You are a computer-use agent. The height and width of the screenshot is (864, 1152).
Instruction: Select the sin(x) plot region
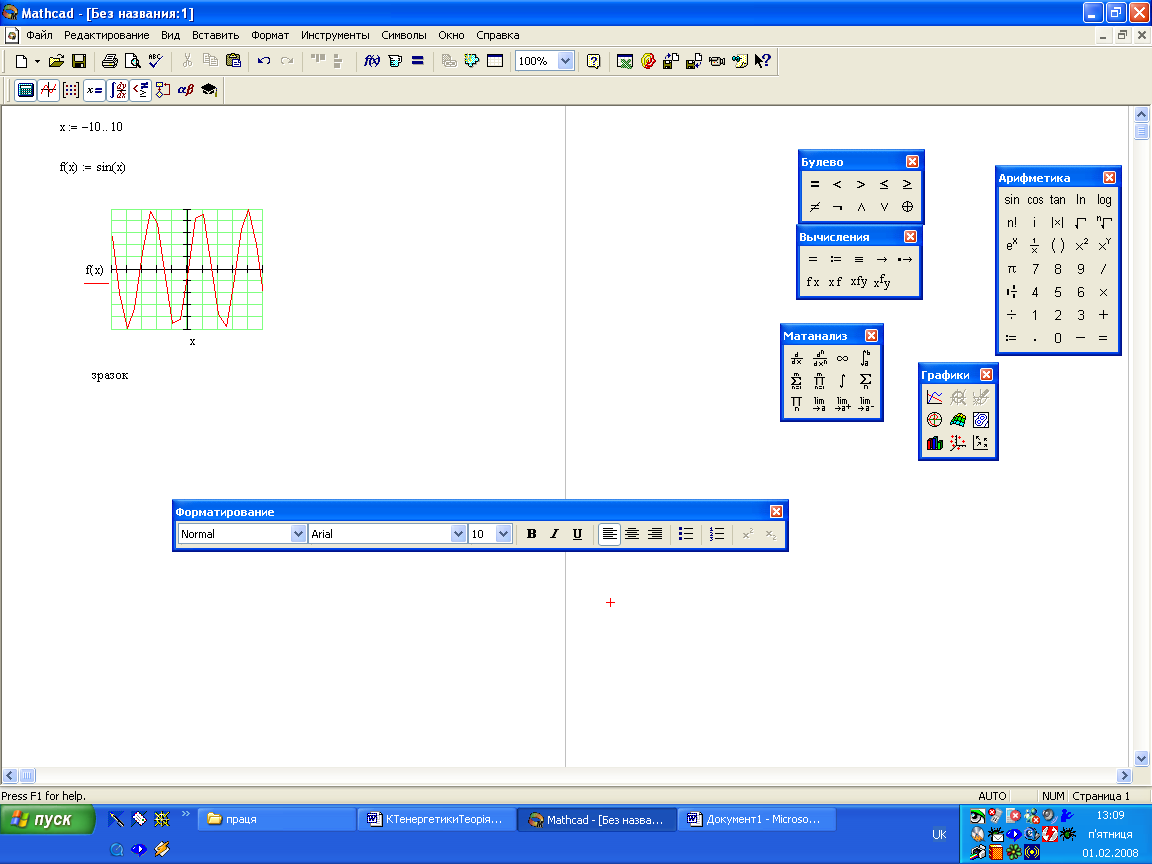point(187,270)
